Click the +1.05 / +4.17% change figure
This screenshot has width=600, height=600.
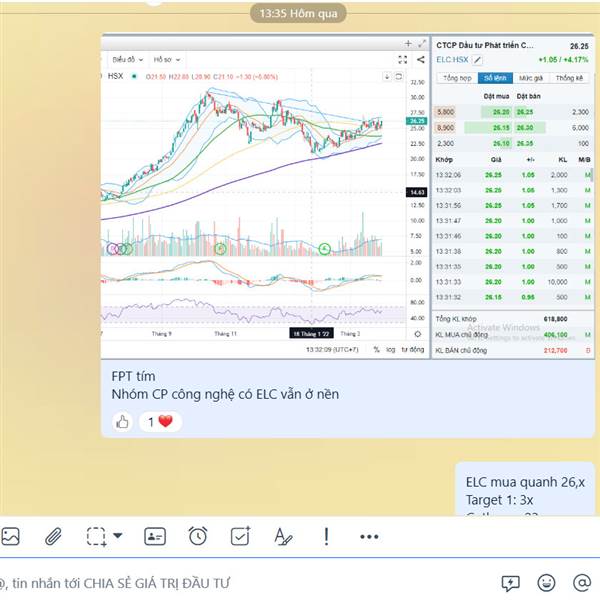(563, 60)
